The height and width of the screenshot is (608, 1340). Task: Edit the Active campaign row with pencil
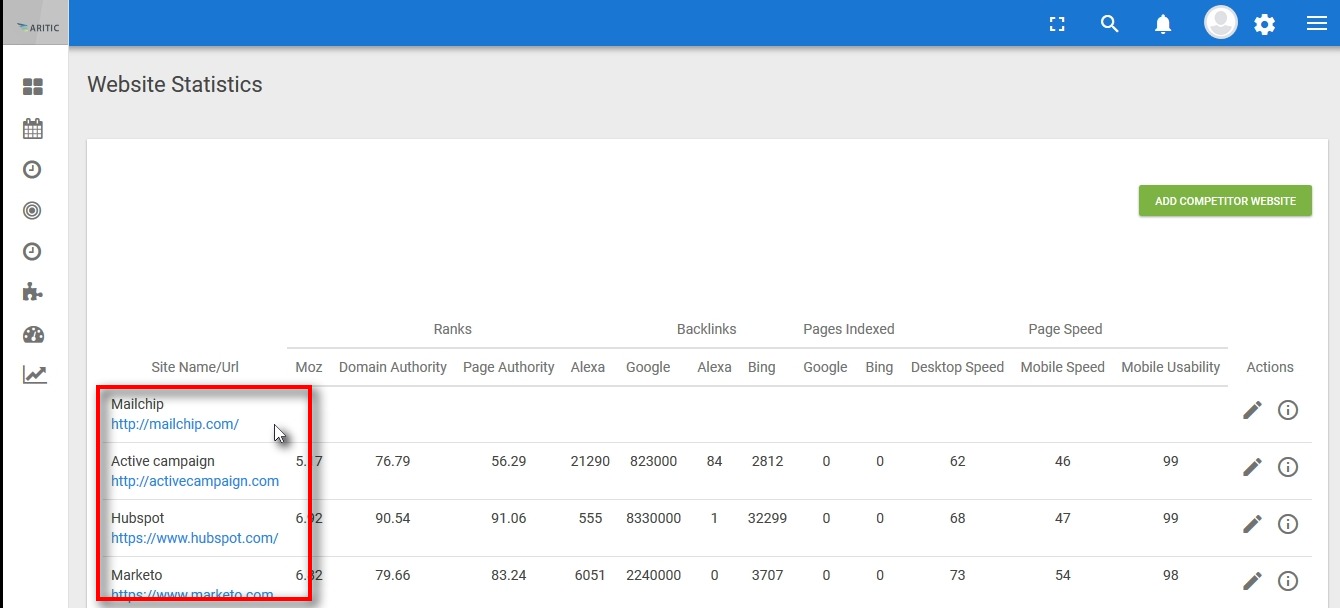(1252, 467)
